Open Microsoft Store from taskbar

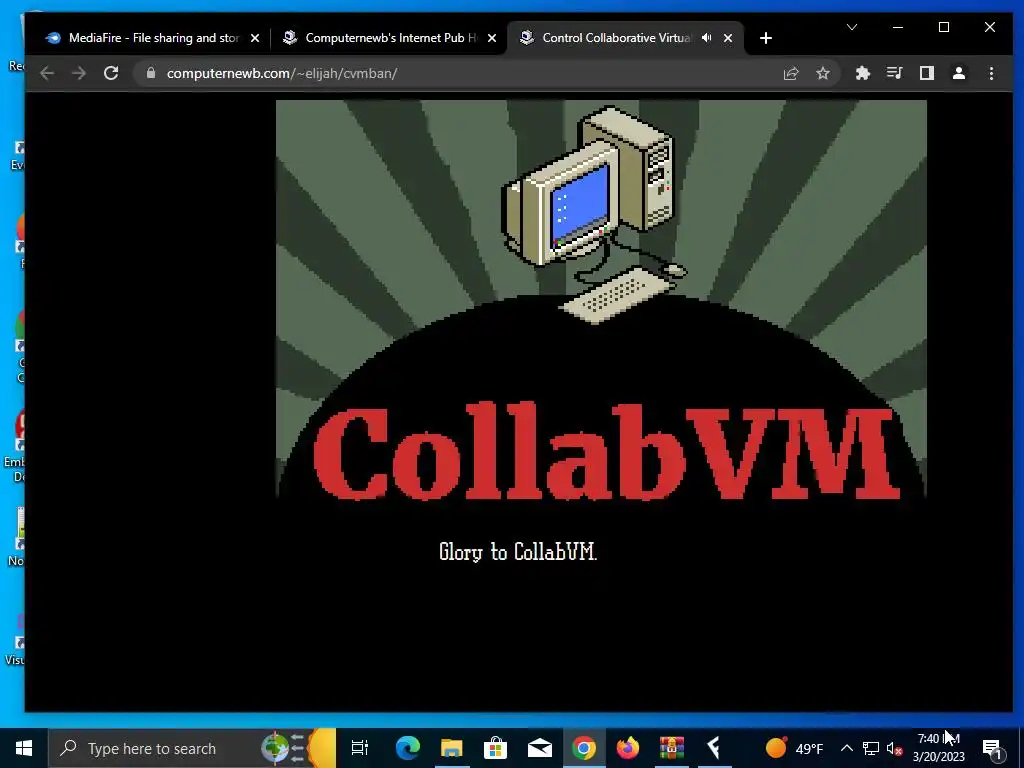coord(495,748)
